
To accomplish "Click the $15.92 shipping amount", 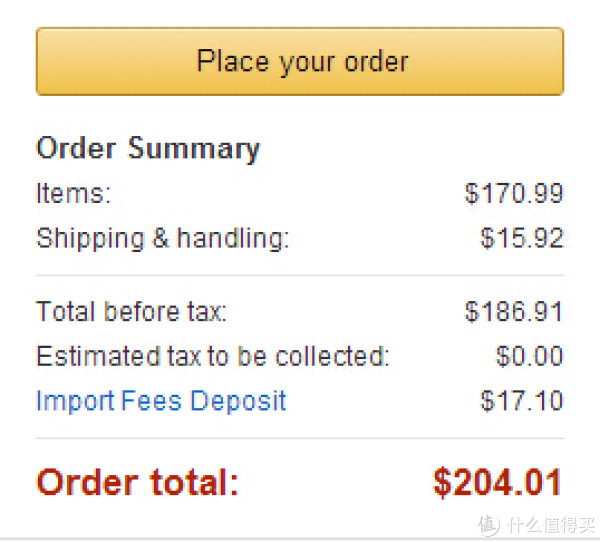I will pos(522,238).
